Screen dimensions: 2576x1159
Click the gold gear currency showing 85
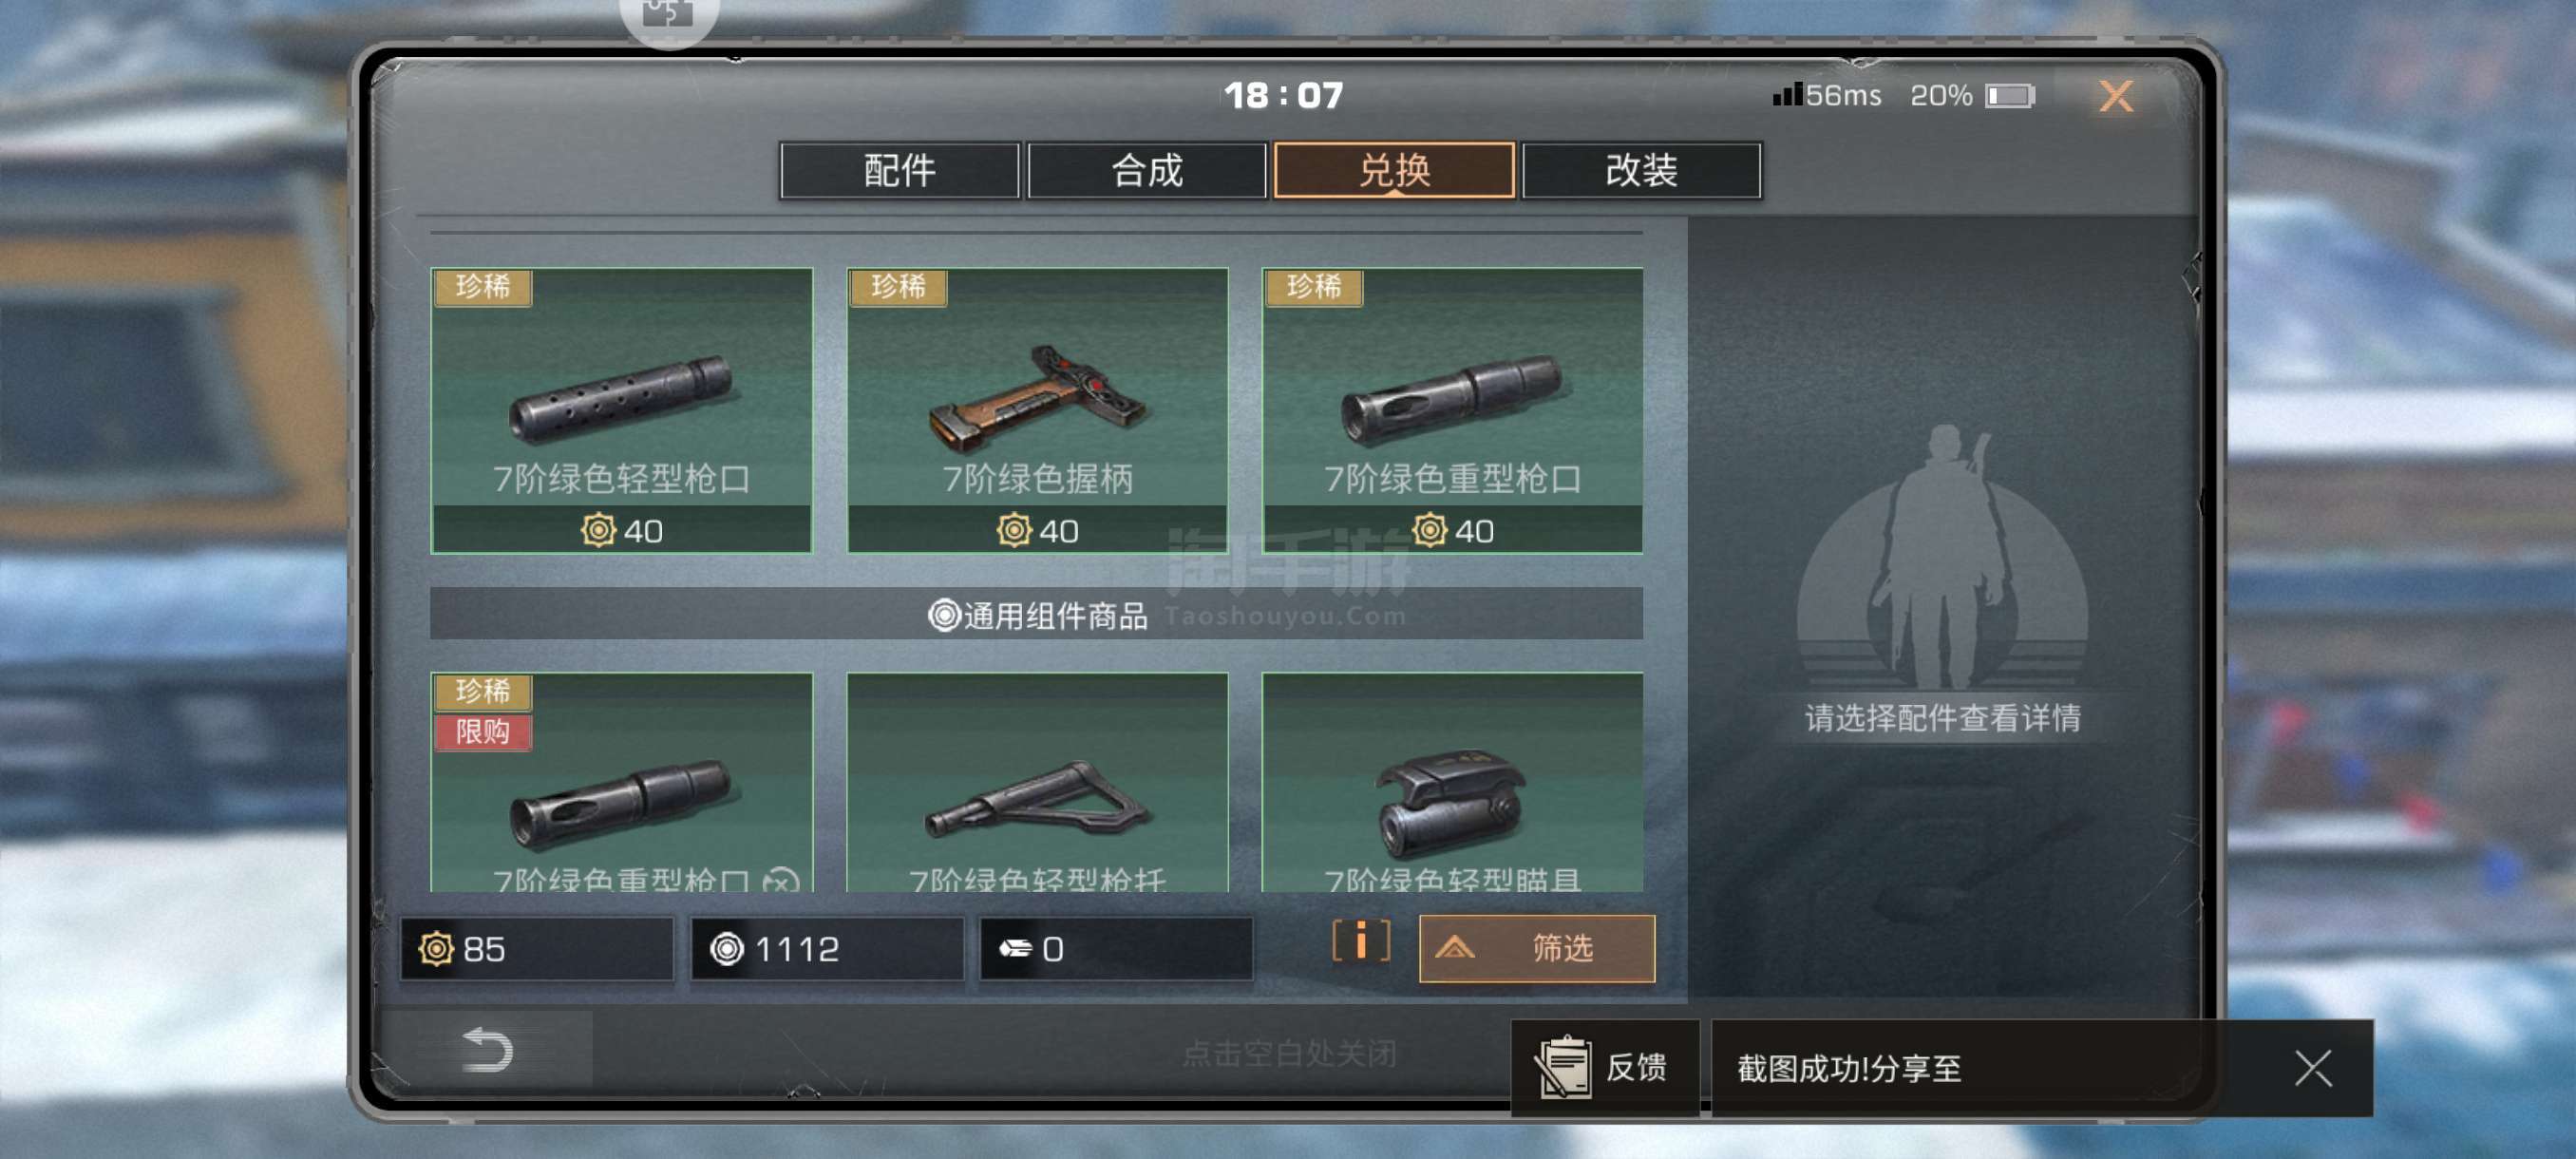point(536,948)
